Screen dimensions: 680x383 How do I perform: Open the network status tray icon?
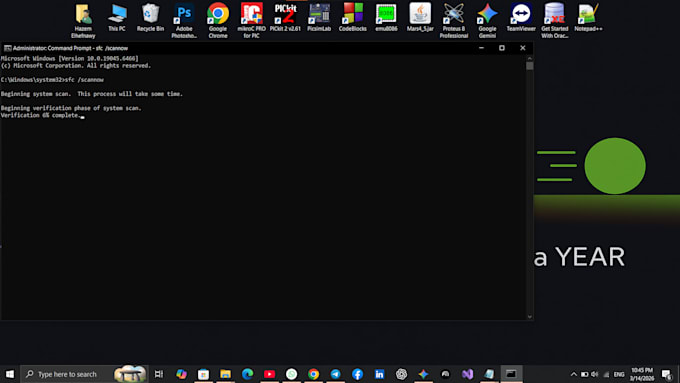[x=606, y=374]
